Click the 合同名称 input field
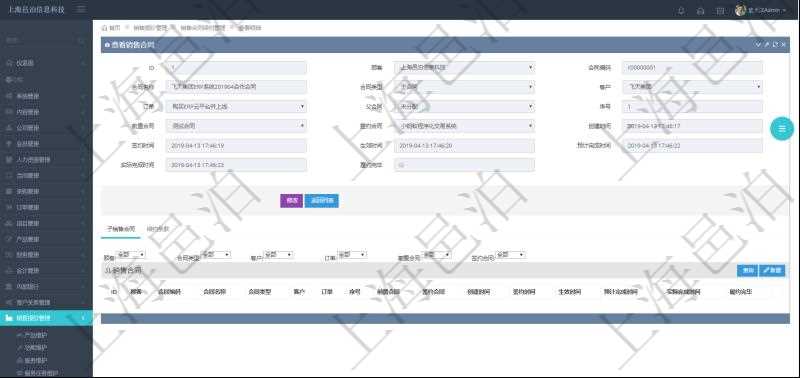This screenshot has width=800, height=378. 236,87
